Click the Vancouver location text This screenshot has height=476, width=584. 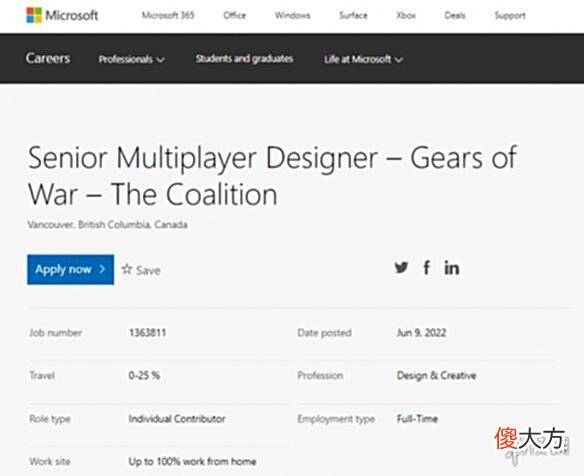107,225
